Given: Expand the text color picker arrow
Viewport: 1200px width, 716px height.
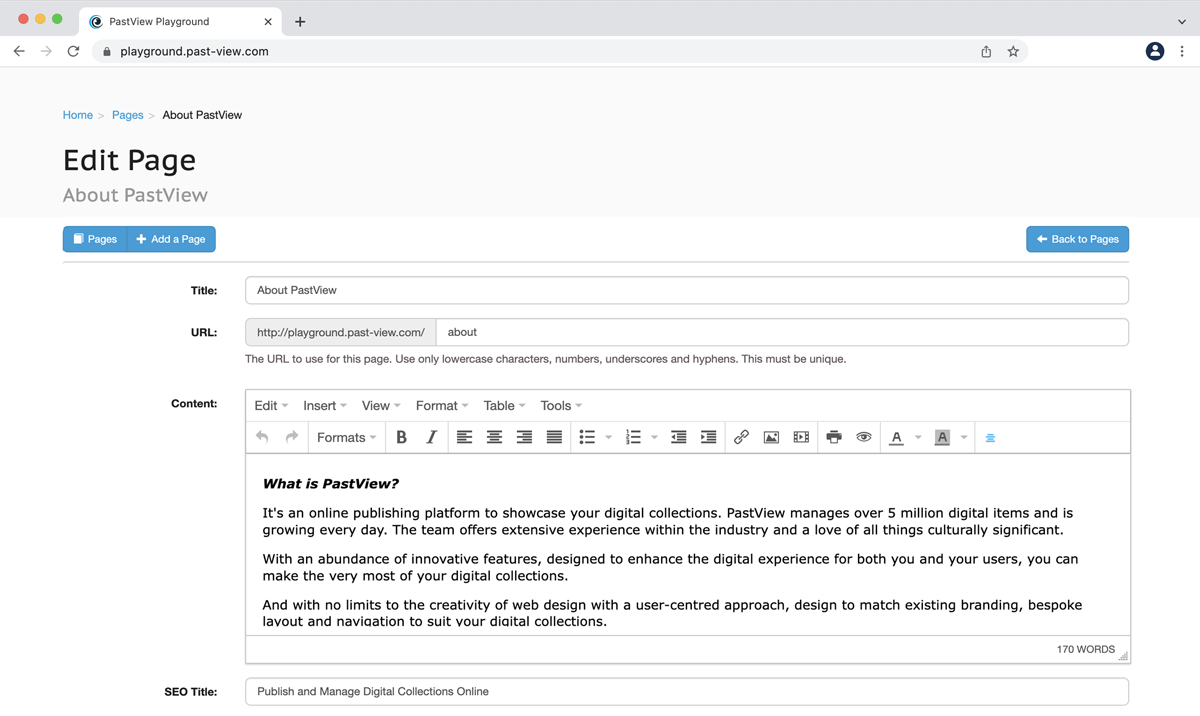Looking at the screenshot, I should 918,437.
